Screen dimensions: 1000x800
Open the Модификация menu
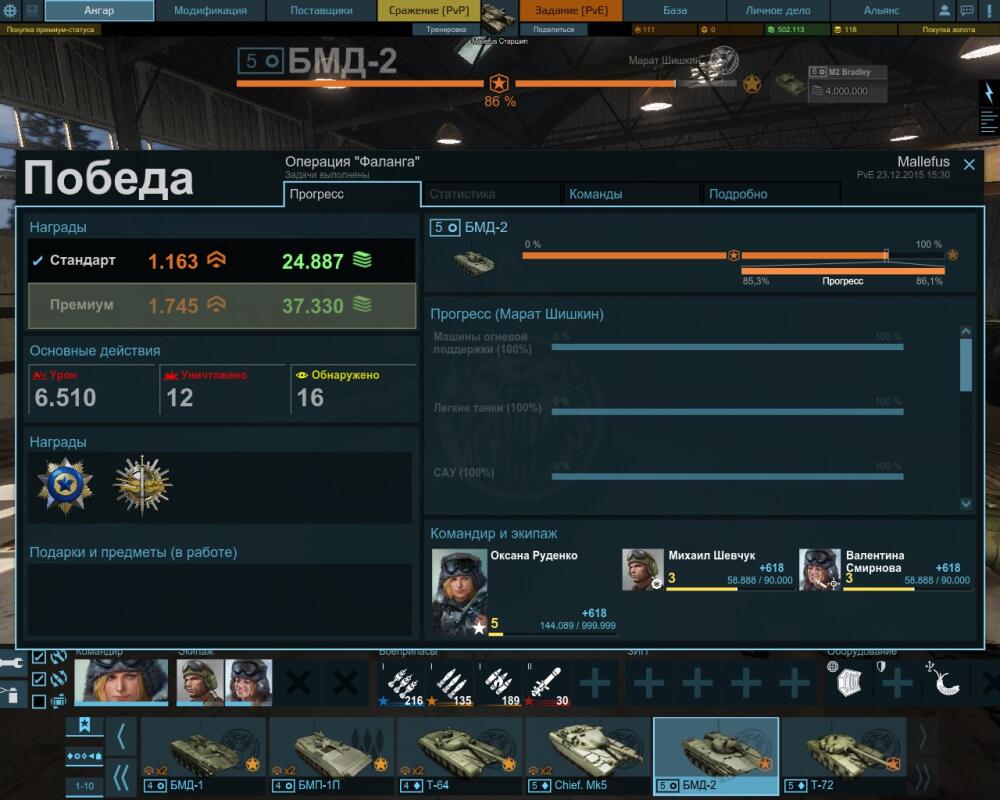[210, 10]
